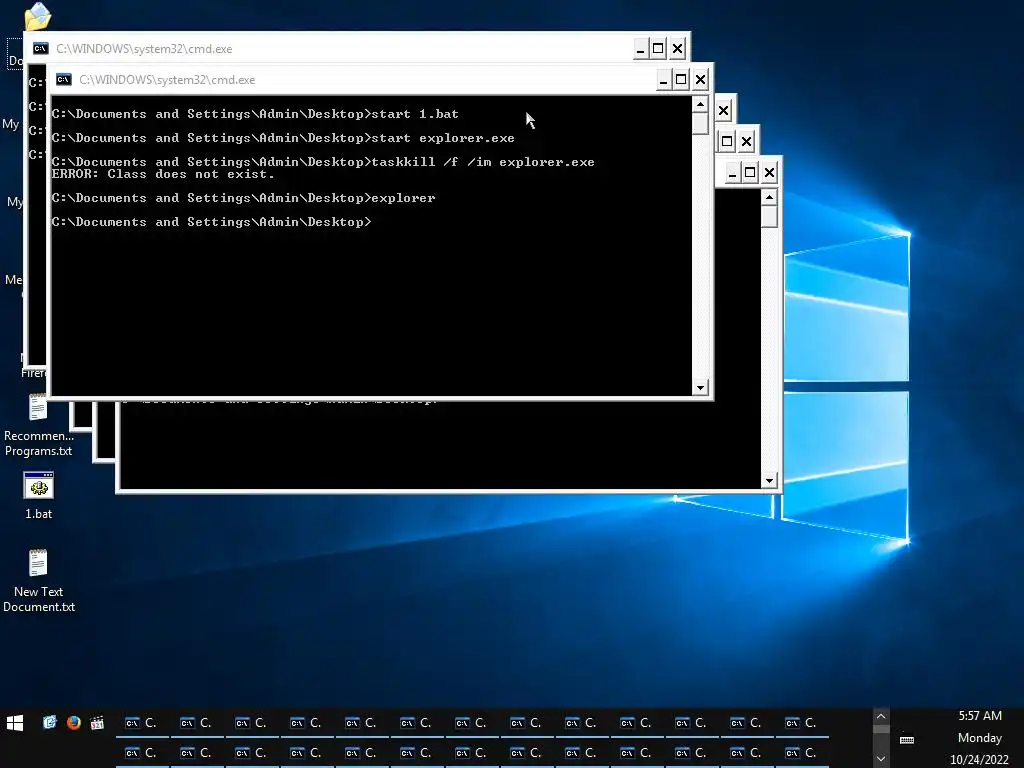
Task: Maximize the background cmd window with visible scrollbar
Action: point(750,172)
